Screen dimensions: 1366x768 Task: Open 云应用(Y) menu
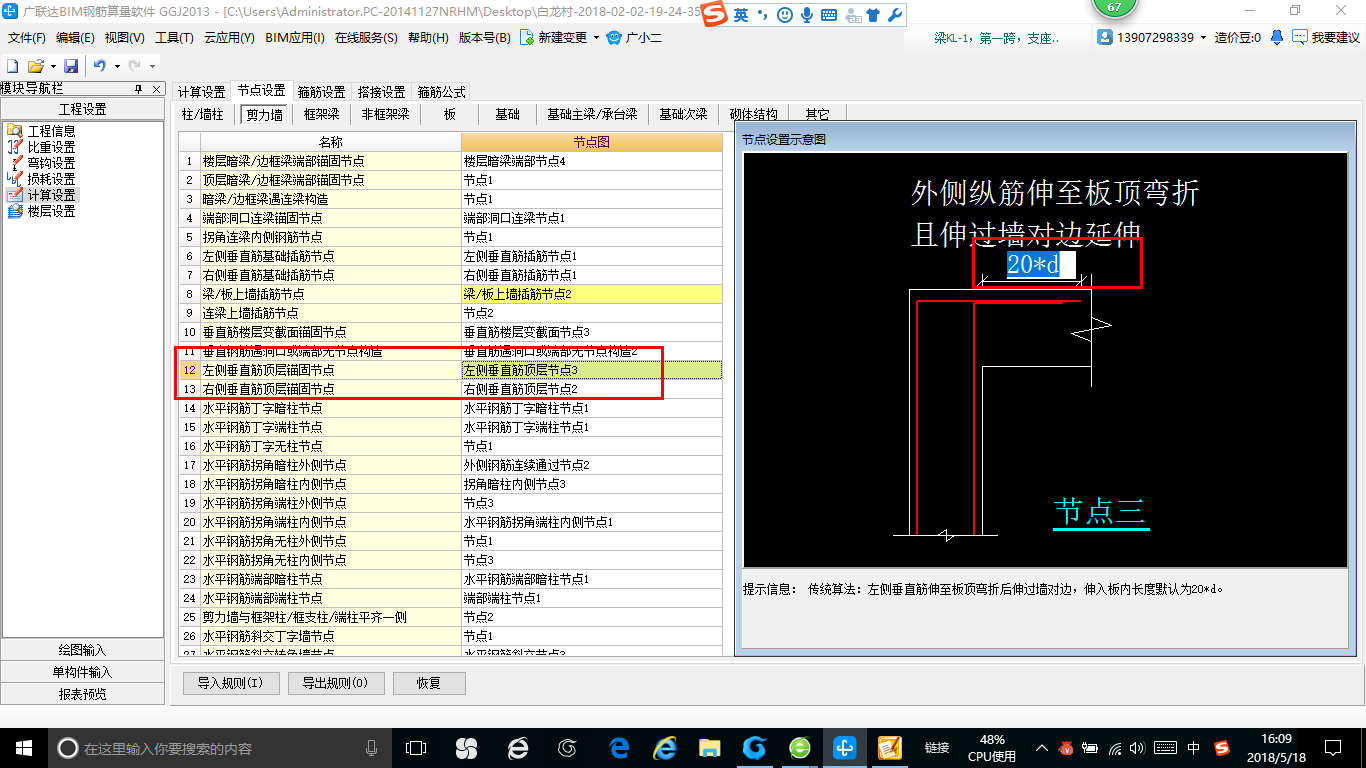(229, 38)
